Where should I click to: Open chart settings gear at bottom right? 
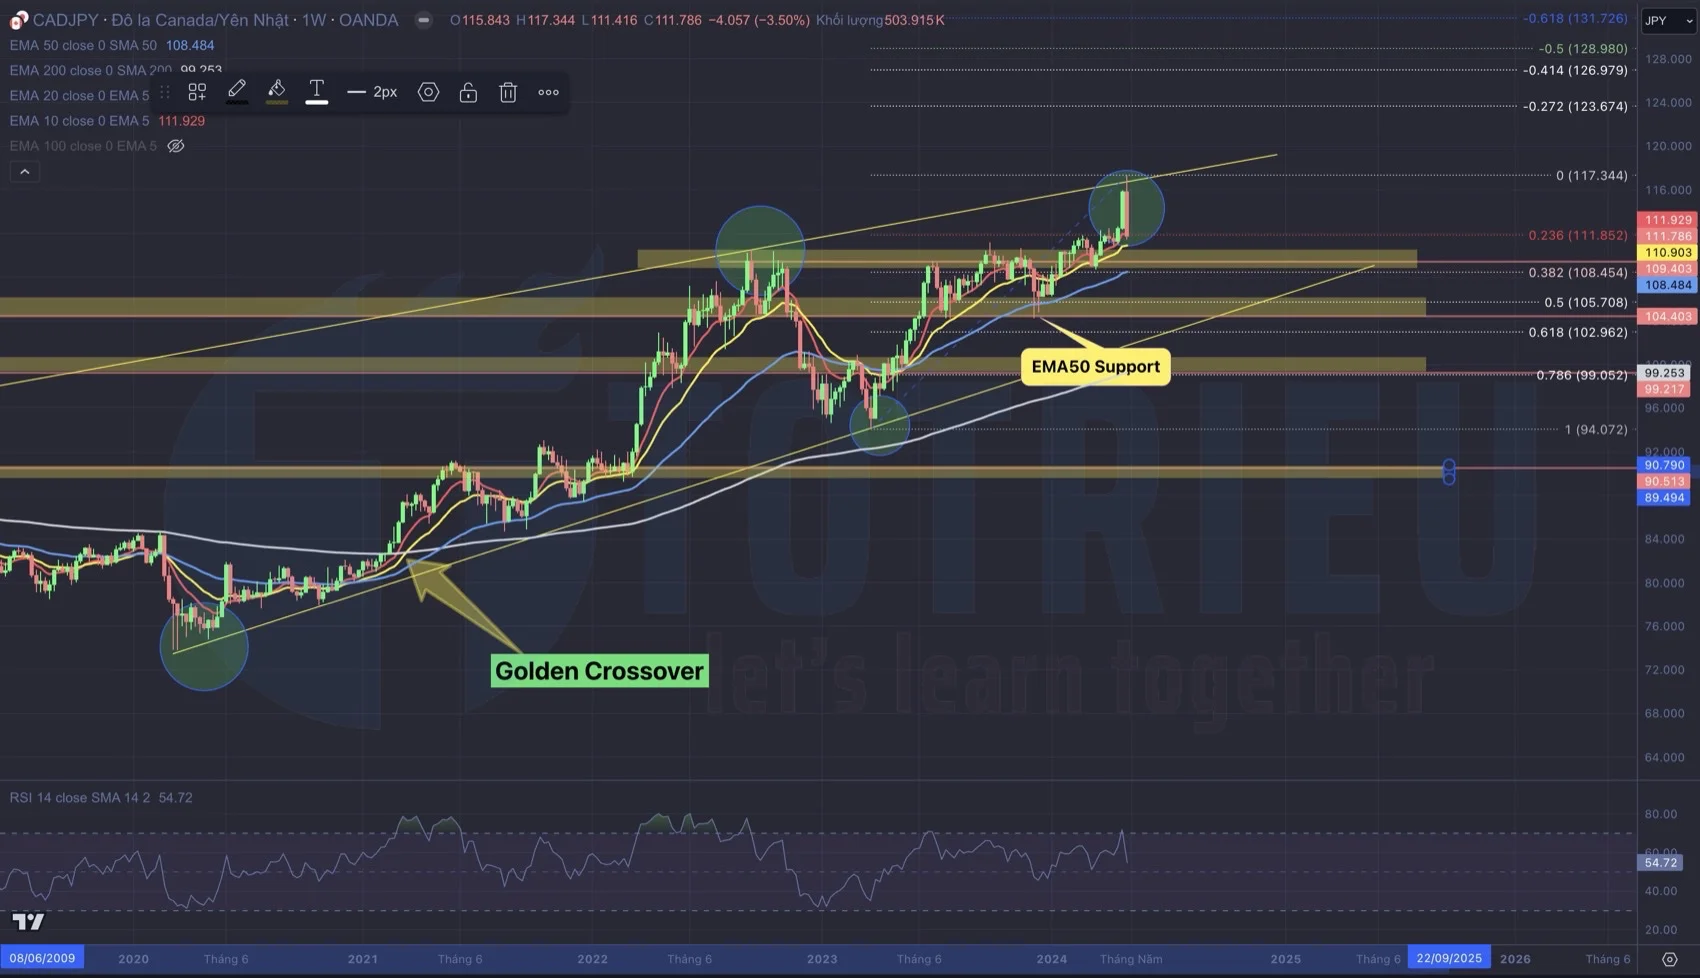1669,959
